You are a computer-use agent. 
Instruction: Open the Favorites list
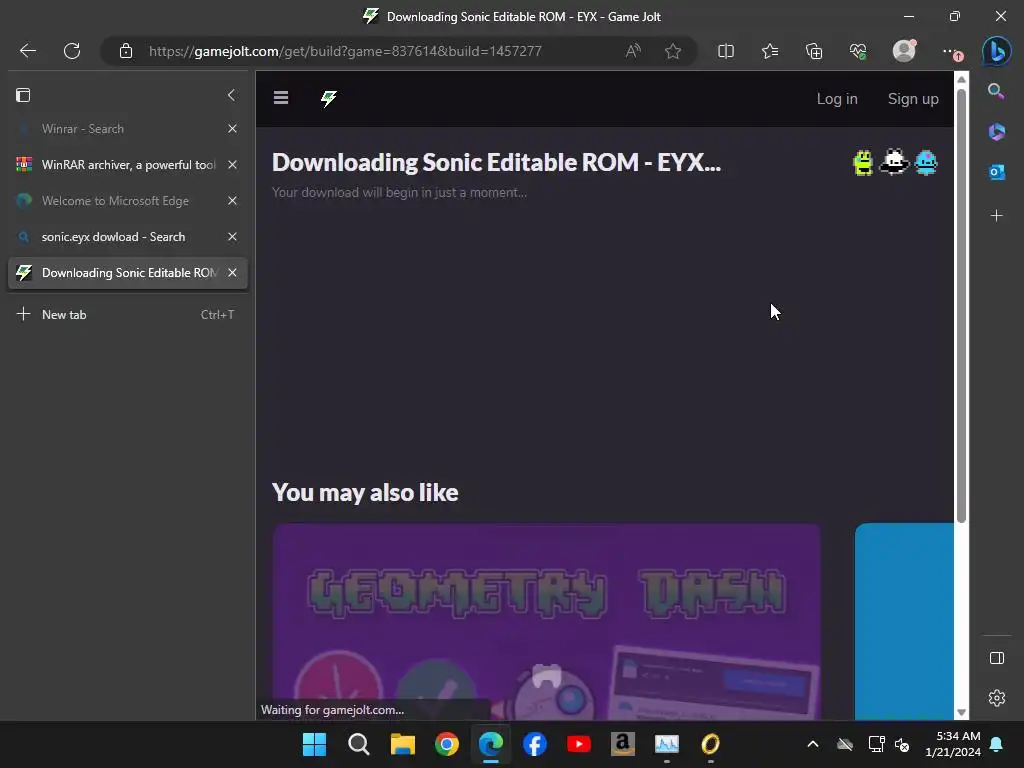click(770, 51)
